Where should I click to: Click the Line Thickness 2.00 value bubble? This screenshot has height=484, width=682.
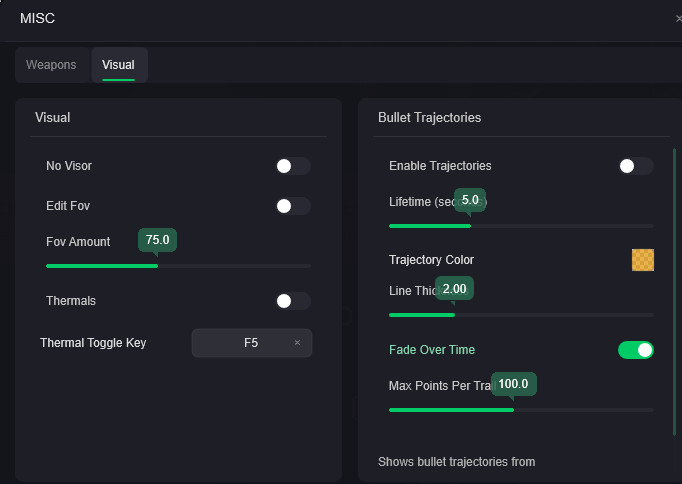pyautogui.click(x=455, y=289)
